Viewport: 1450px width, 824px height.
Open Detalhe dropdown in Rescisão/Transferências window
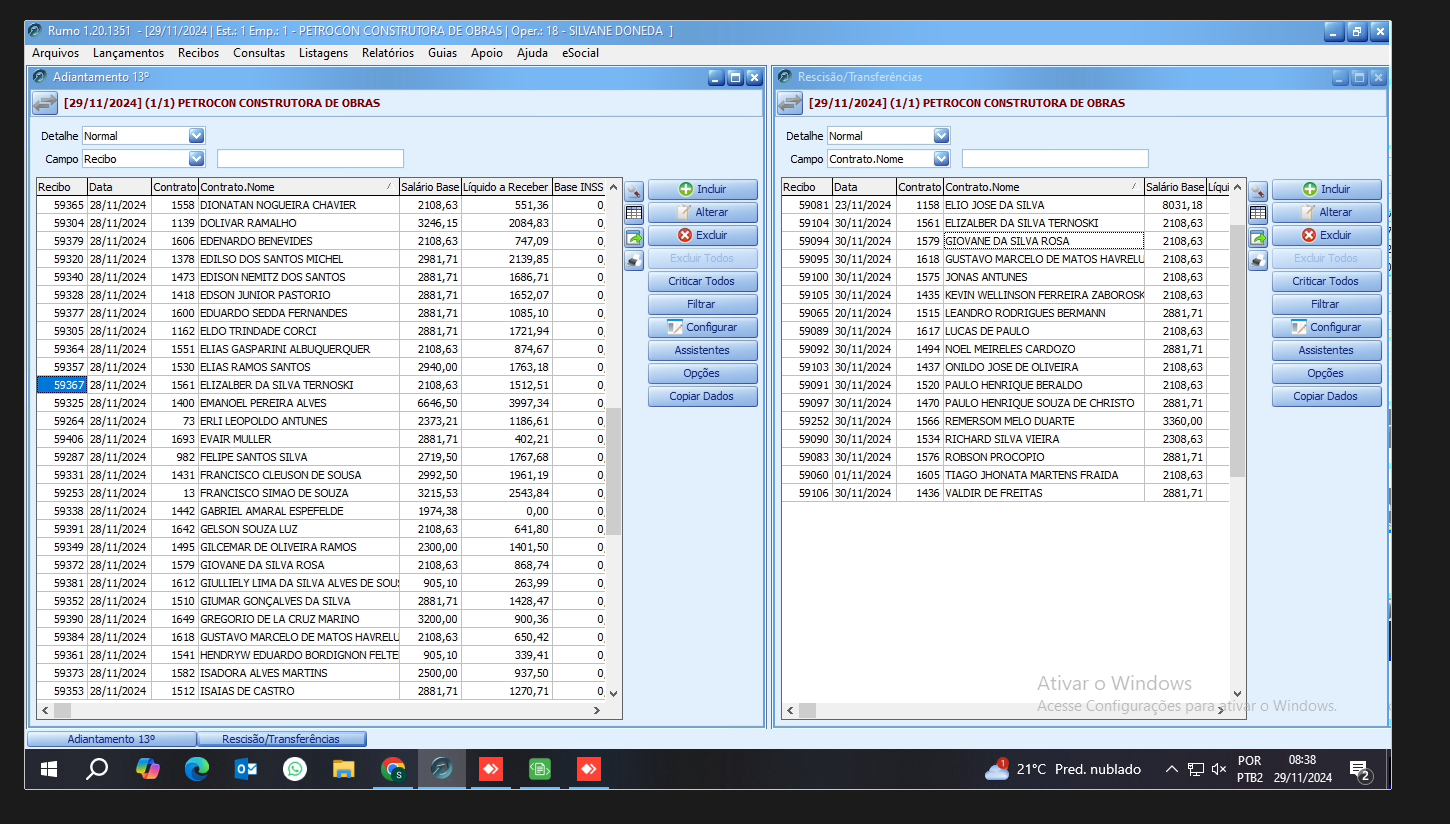(x=941, y=135)
